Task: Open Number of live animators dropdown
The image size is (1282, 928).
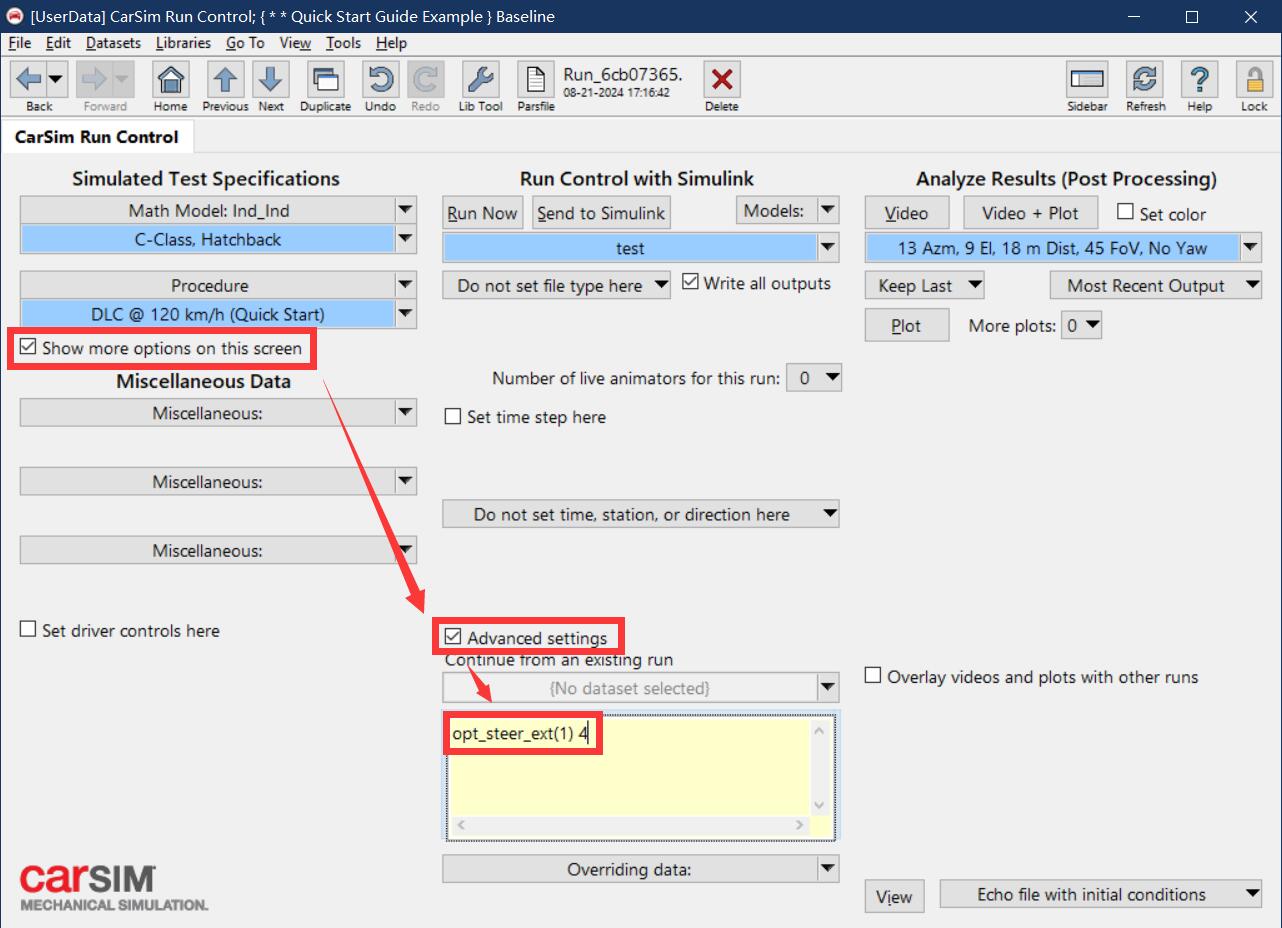Action: click(814, 378)
